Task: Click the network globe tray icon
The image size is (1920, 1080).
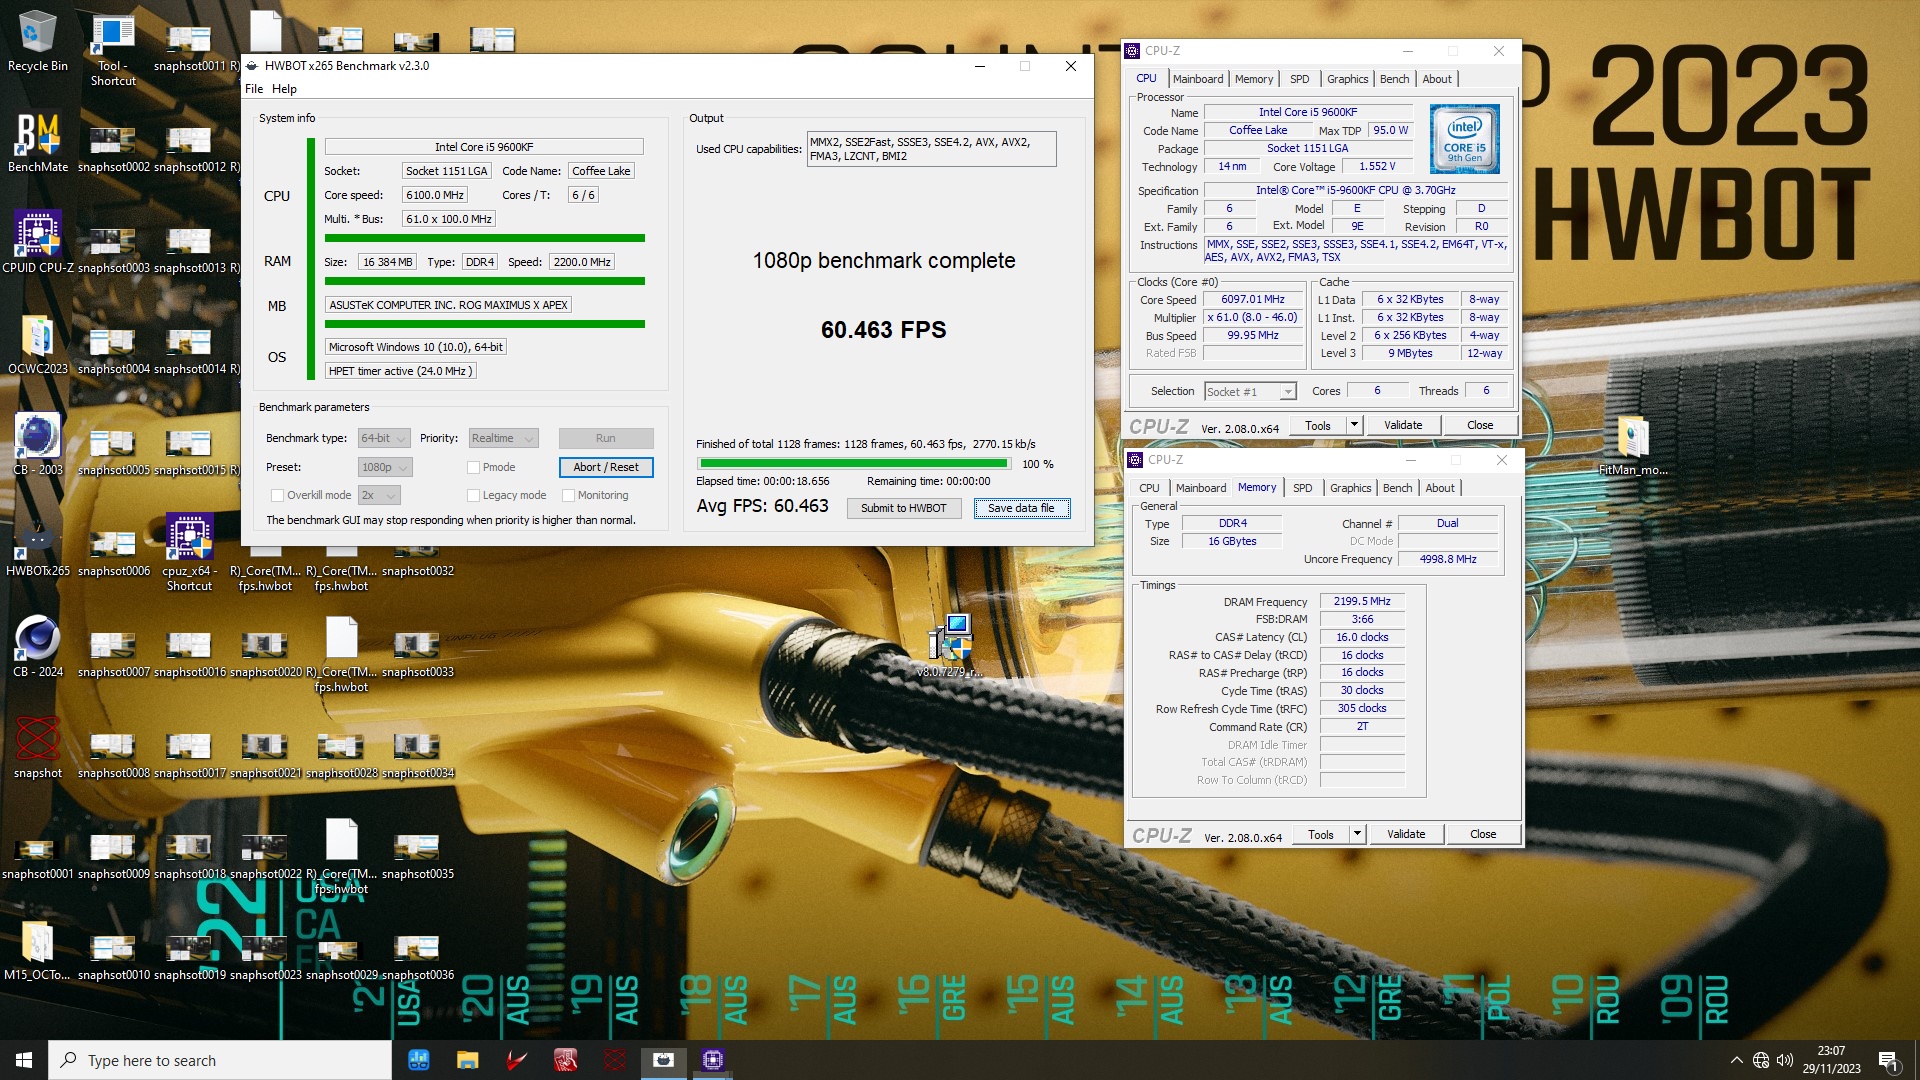Action: (1761, 1060)
